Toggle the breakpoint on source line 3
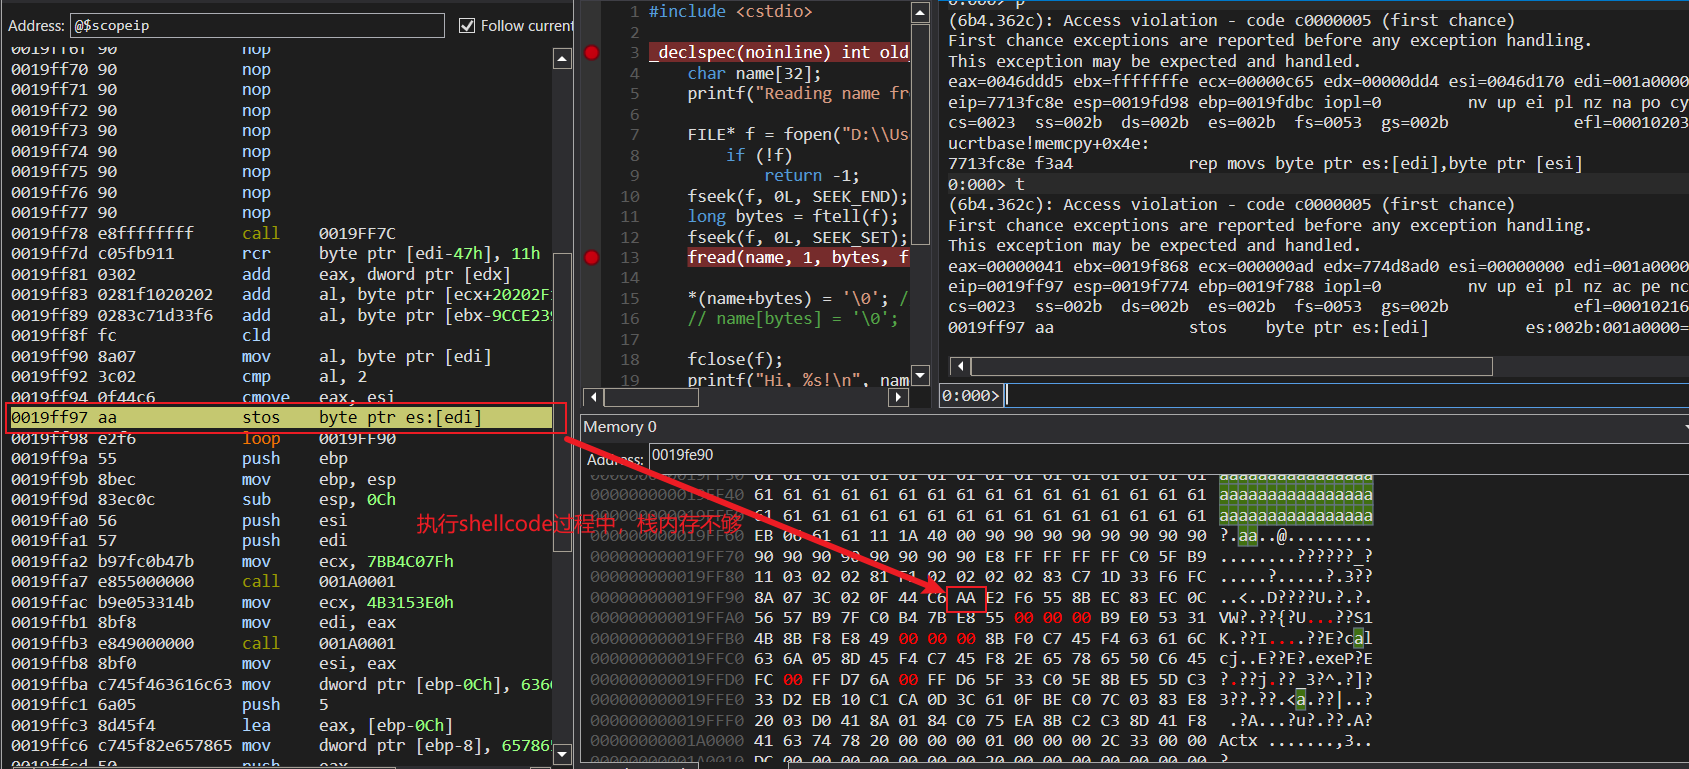Viewport: 1689px width, 769px height. click(x=592, y=52)
